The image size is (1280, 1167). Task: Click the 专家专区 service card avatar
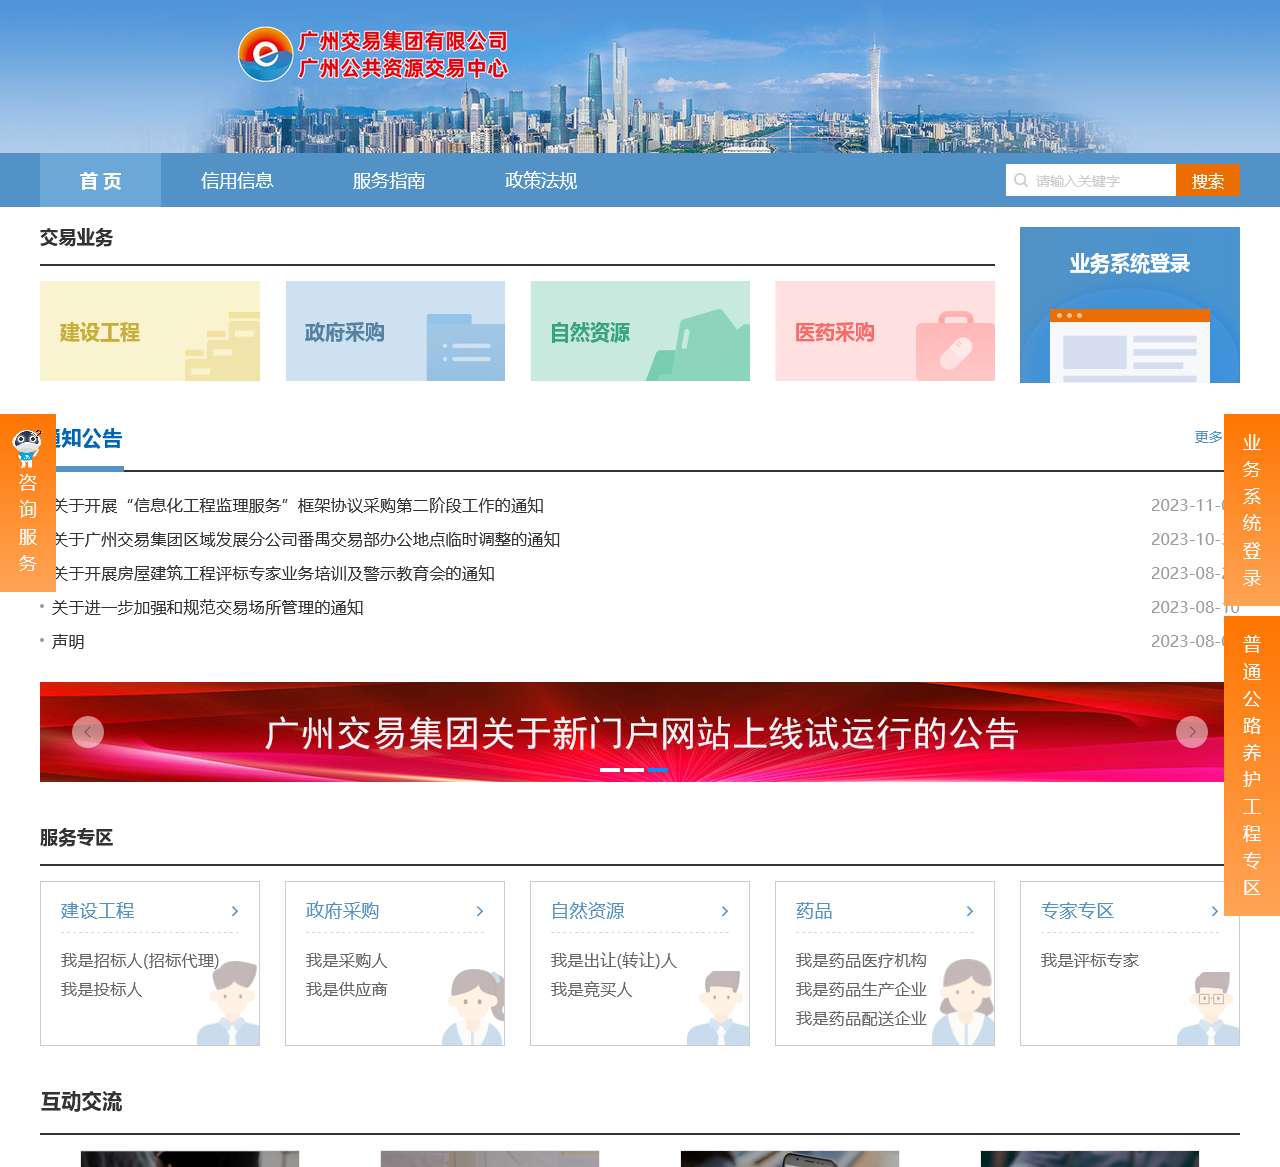click(1209, 1007)
